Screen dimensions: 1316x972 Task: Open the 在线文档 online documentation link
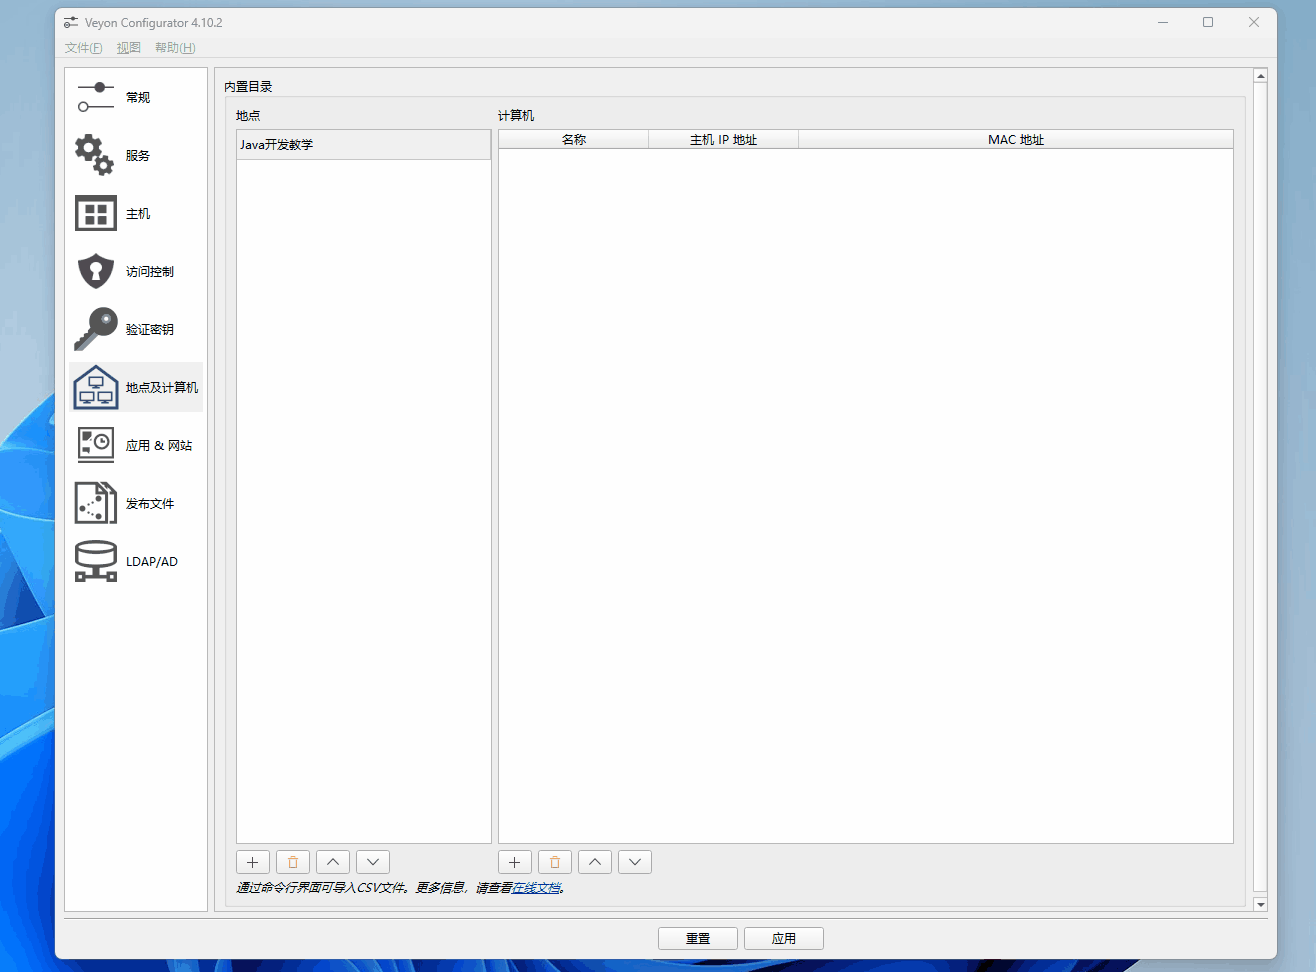[536, 888]
